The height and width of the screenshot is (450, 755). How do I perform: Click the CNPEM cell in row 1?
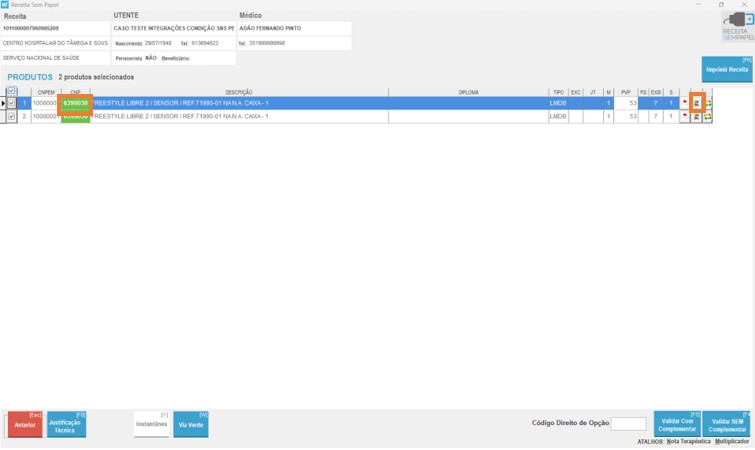click(46, 103)
